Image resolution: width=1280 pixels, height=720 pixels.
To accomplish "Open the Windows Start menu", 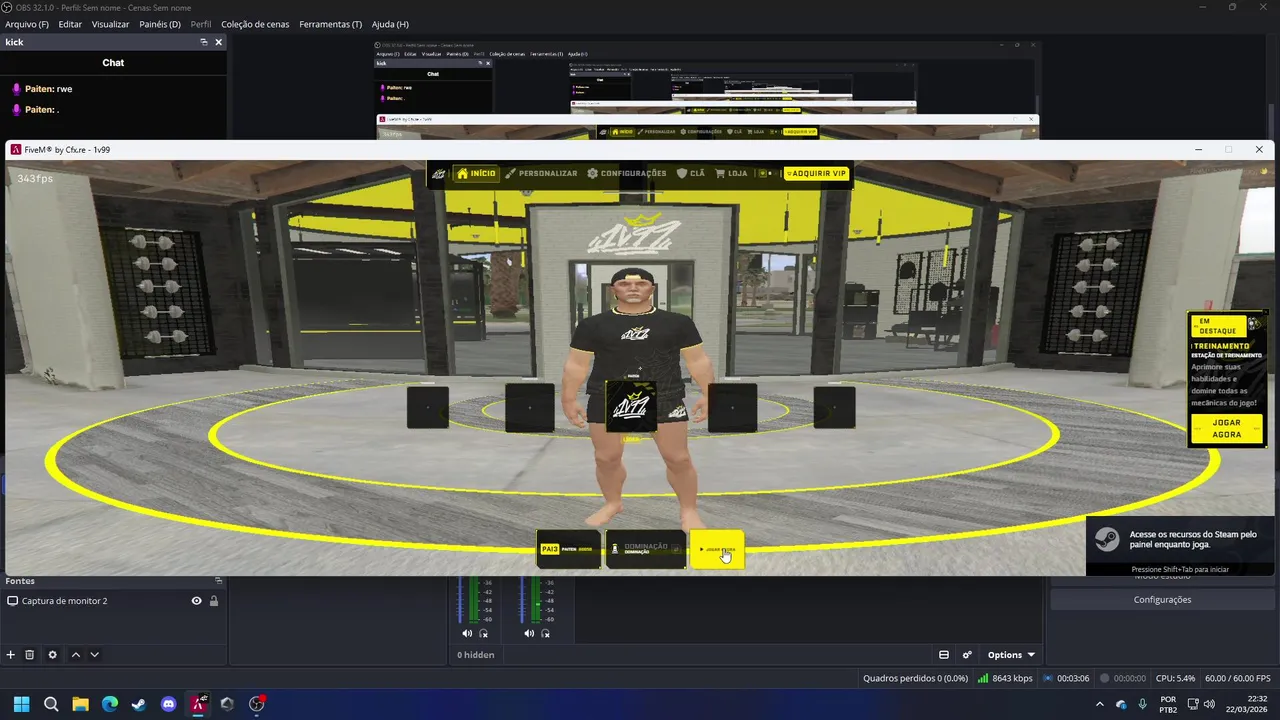I will click(21, 704).
